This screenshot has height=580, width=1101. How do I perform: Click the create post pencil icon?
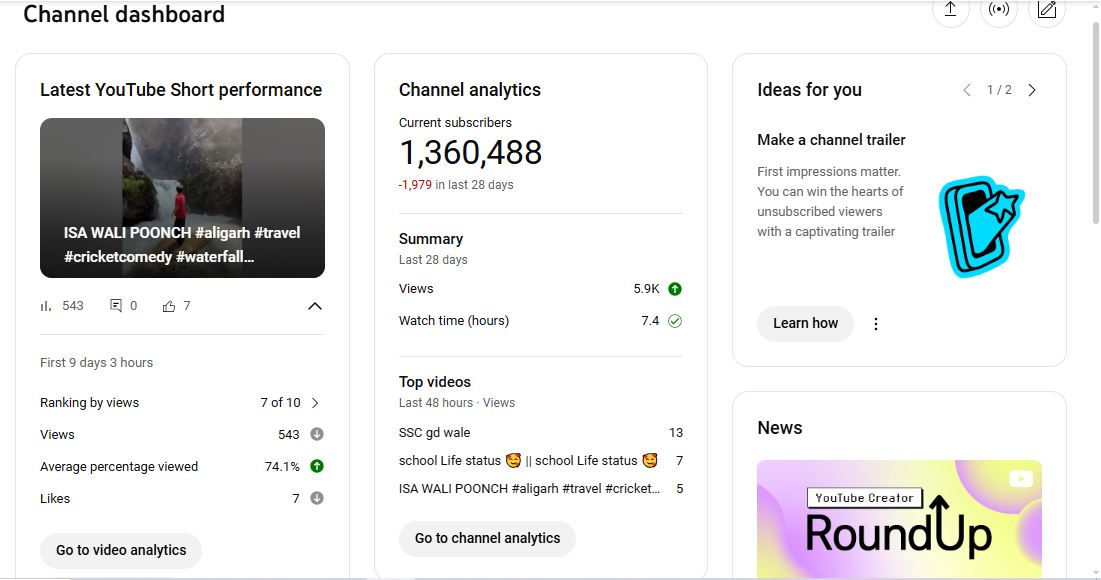[x=1046, y=9]
